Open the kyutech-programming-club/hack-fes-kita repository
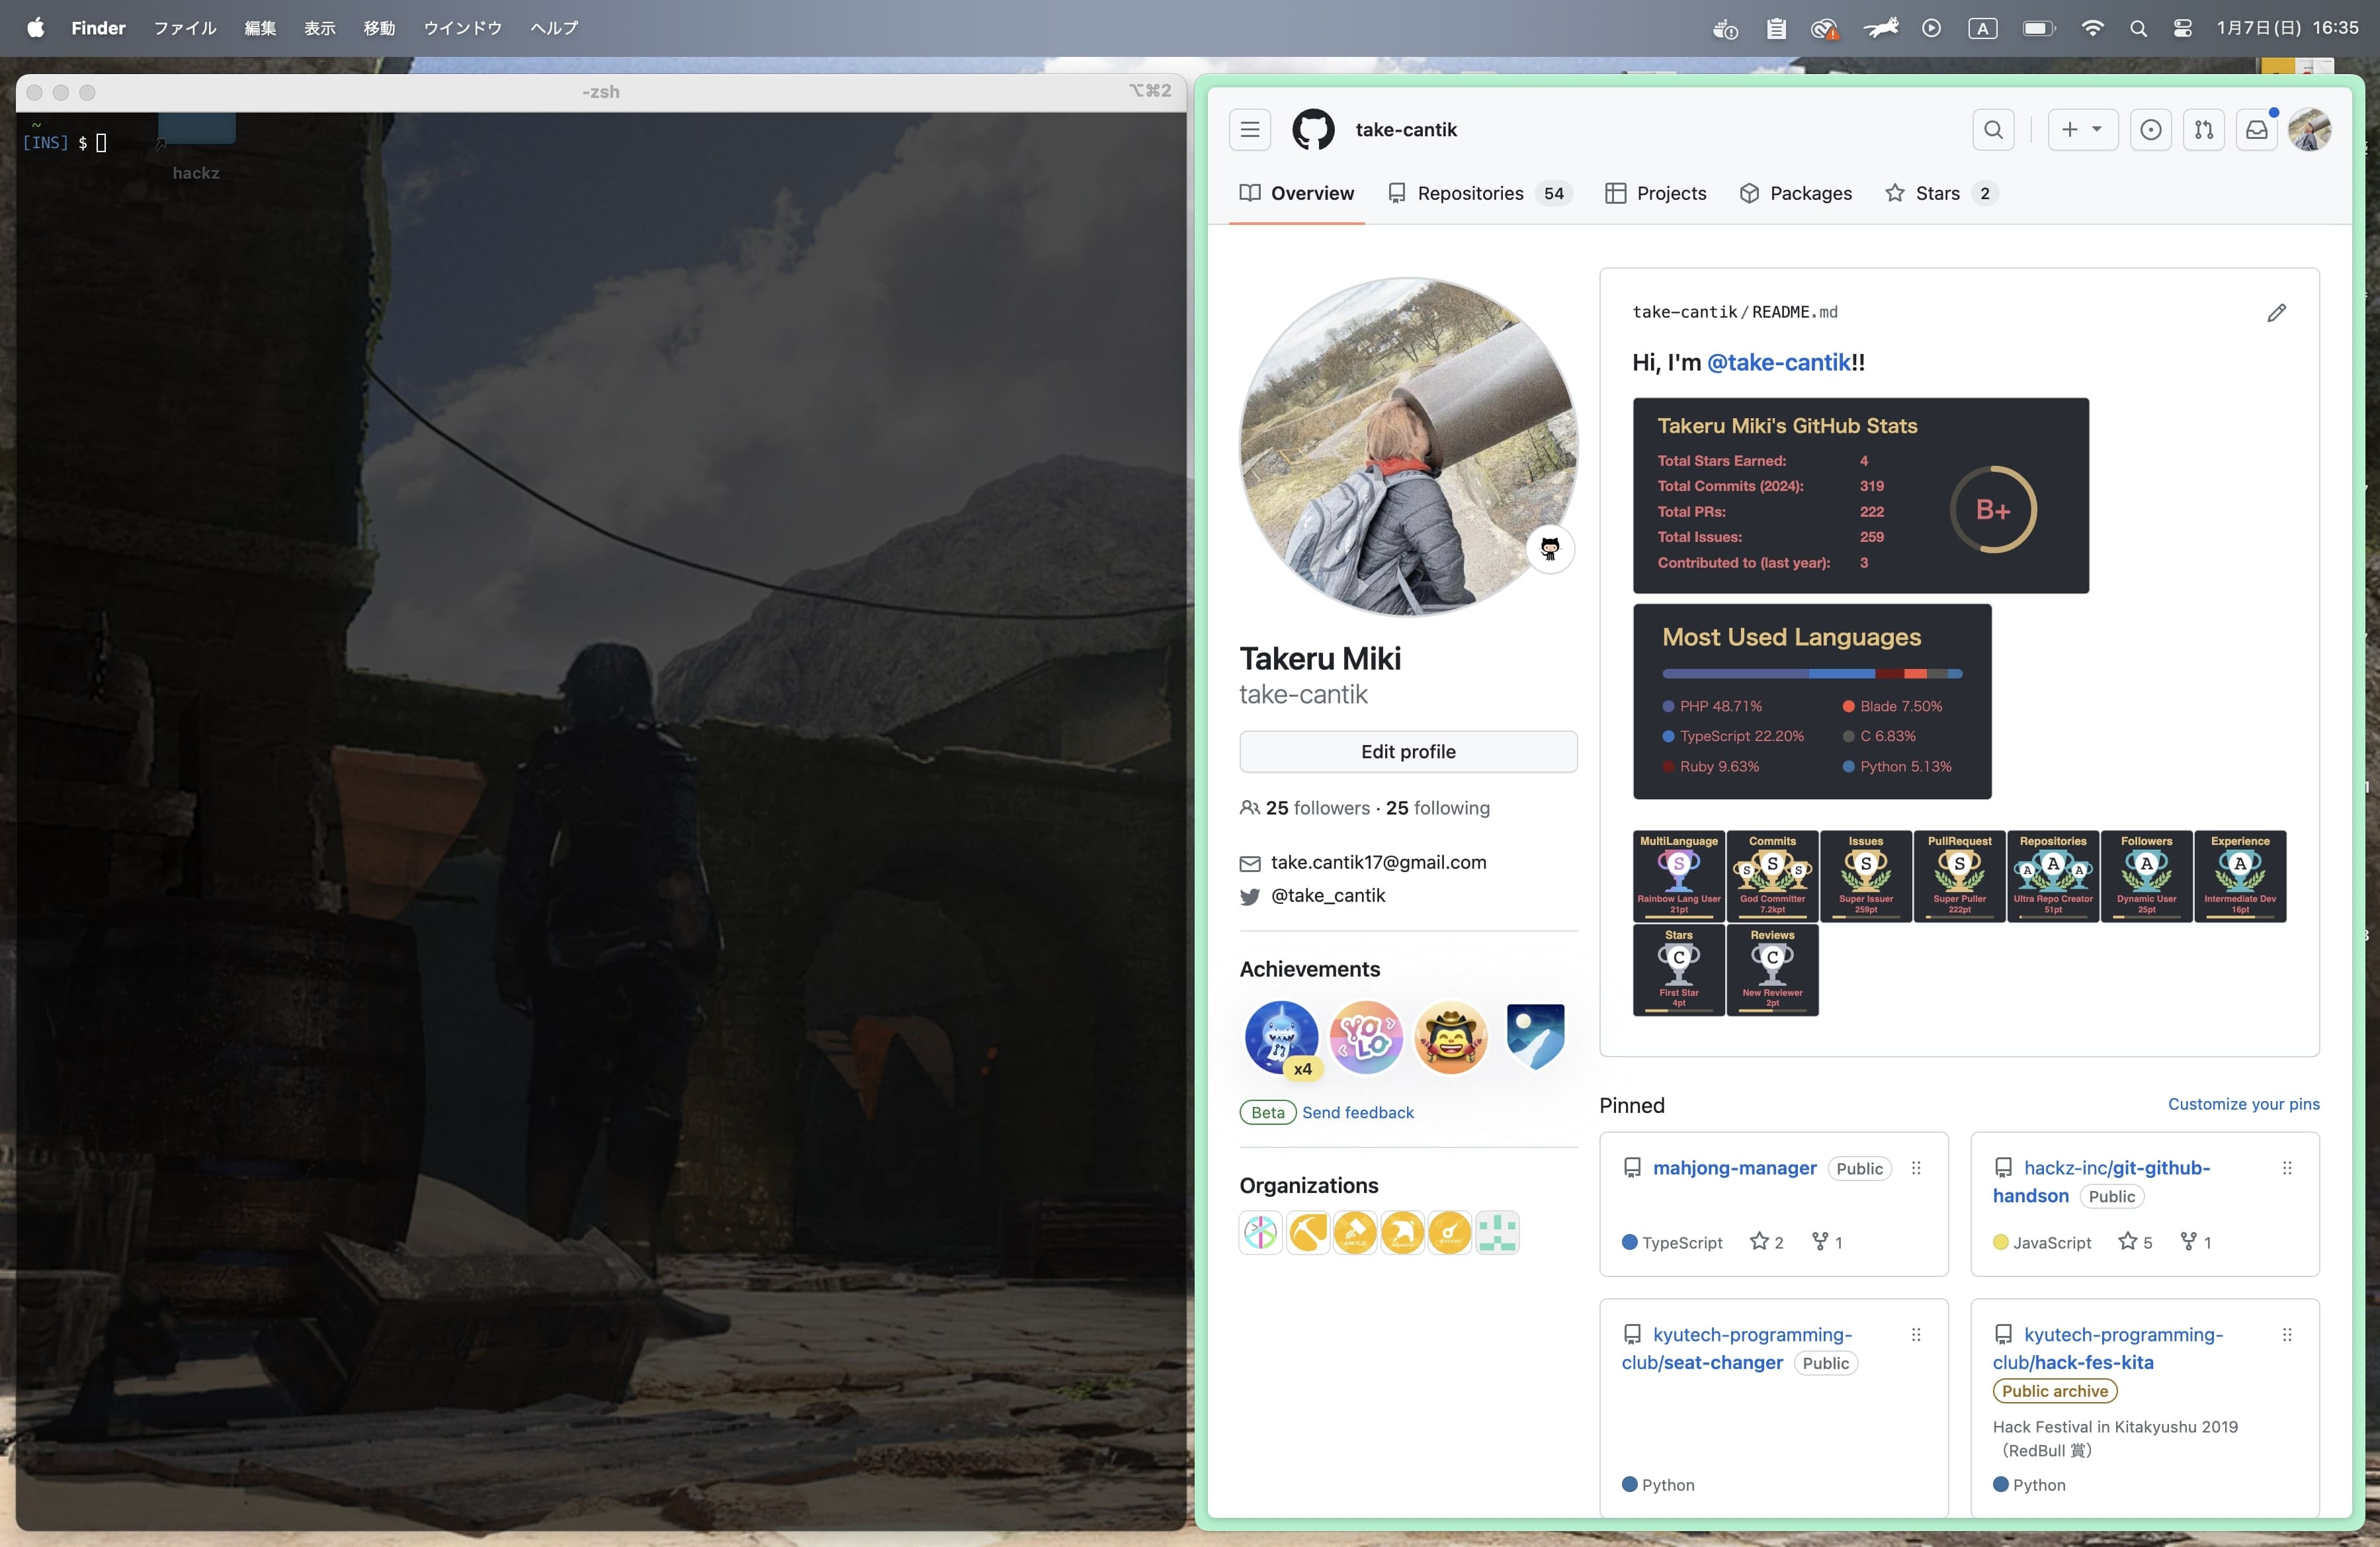This screenshot has width=2380, height=1547. (x=2107, y=1348)
